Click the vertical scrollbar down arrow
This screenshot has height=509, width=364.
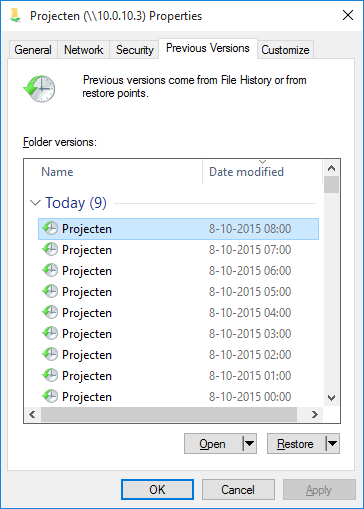tap(331, 397)
